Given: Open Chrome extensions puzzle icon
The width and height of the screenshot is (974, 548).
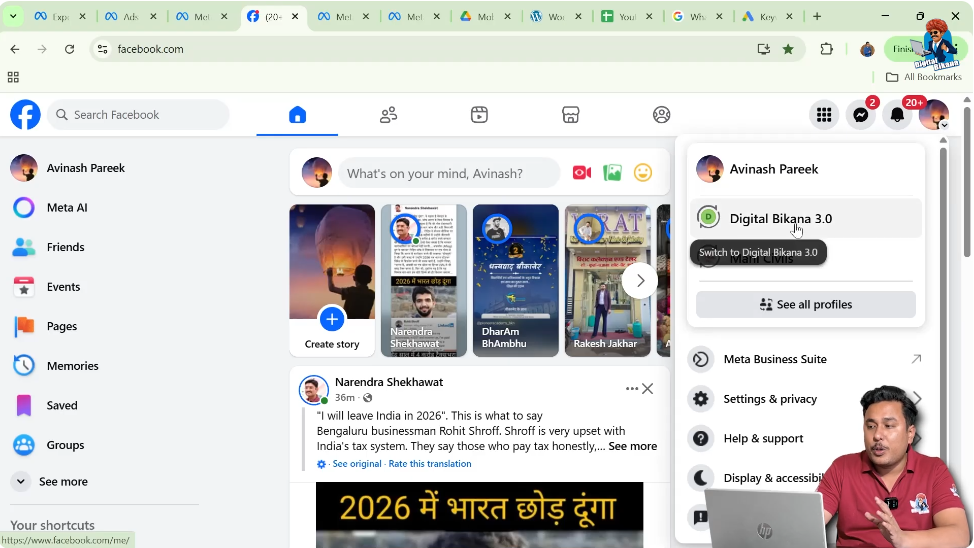Looking at the screenshot, I should 826,49.
